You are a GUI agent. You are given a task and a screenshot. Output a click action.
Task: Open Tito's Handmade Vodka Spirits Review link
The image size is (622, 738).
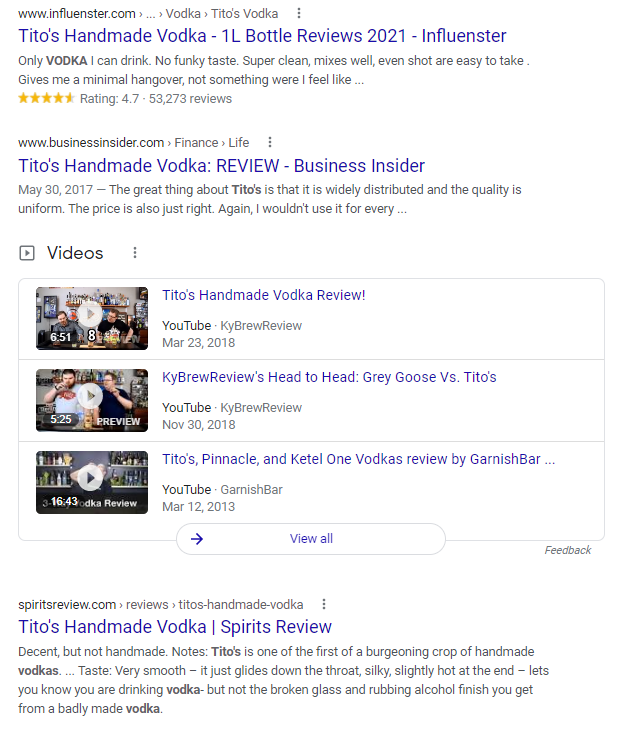[175, 627]
